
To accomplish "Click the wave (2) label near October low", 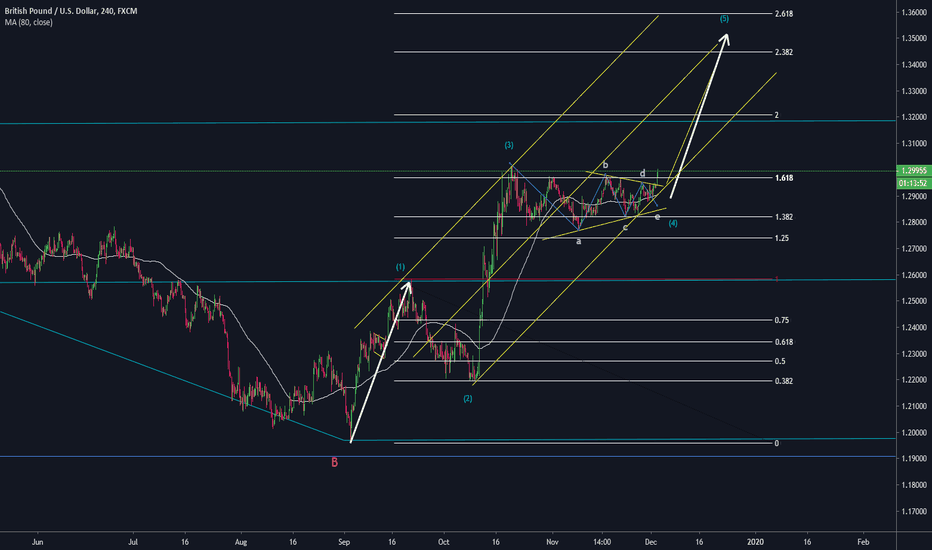I will pyautogui.click(x=467, y=398).
